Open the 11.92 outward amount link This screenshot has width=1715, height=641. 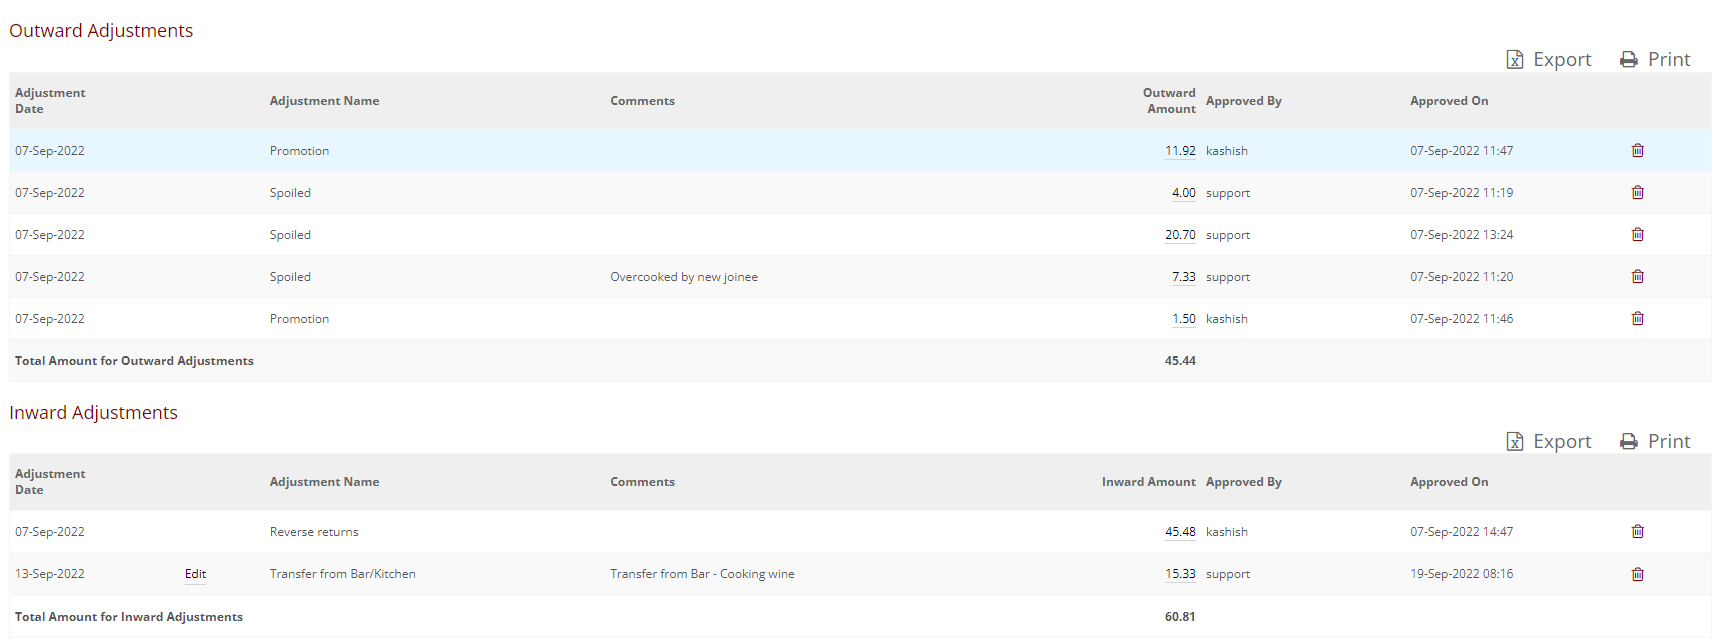coord(1180,151)
